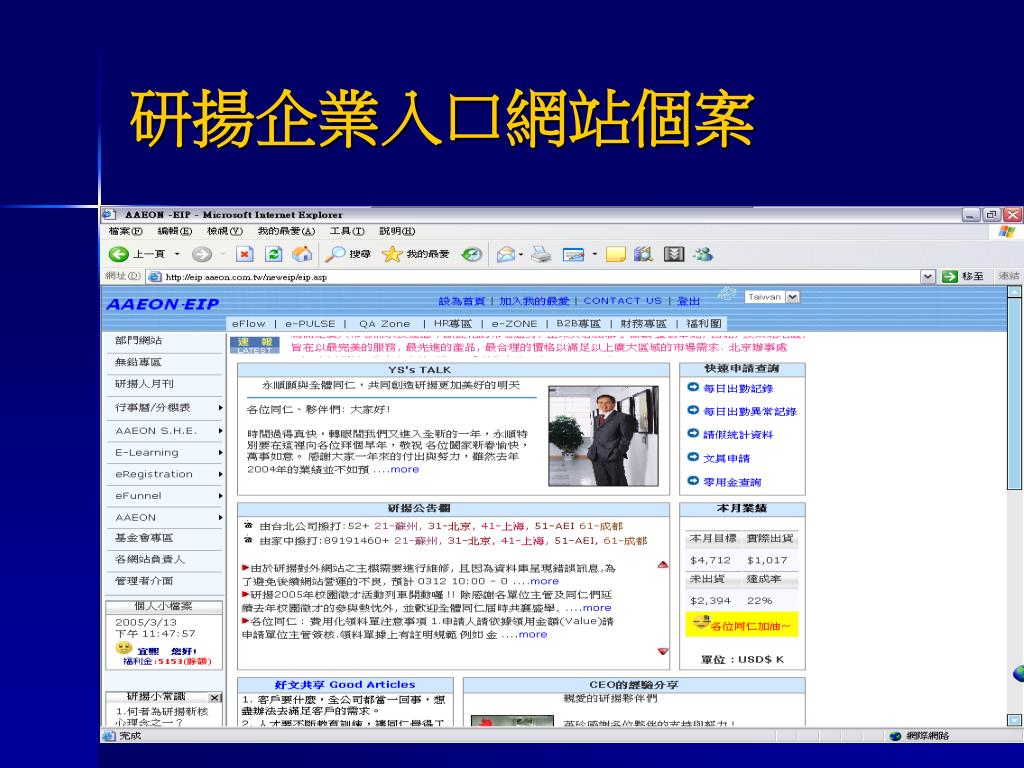Open the Back button history dropdown arrow
The height and width of the screenshot is (768, 1024).
point(177,254)
